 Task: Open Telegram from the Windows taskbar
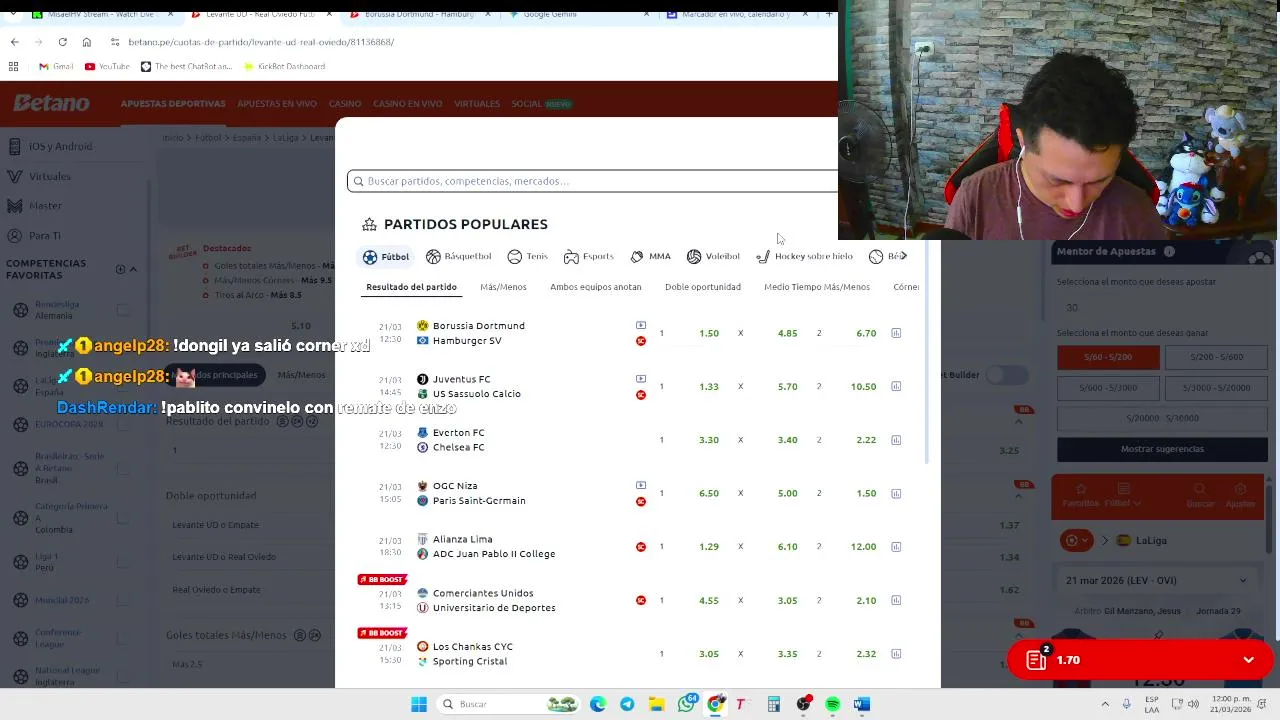[627, 704]
